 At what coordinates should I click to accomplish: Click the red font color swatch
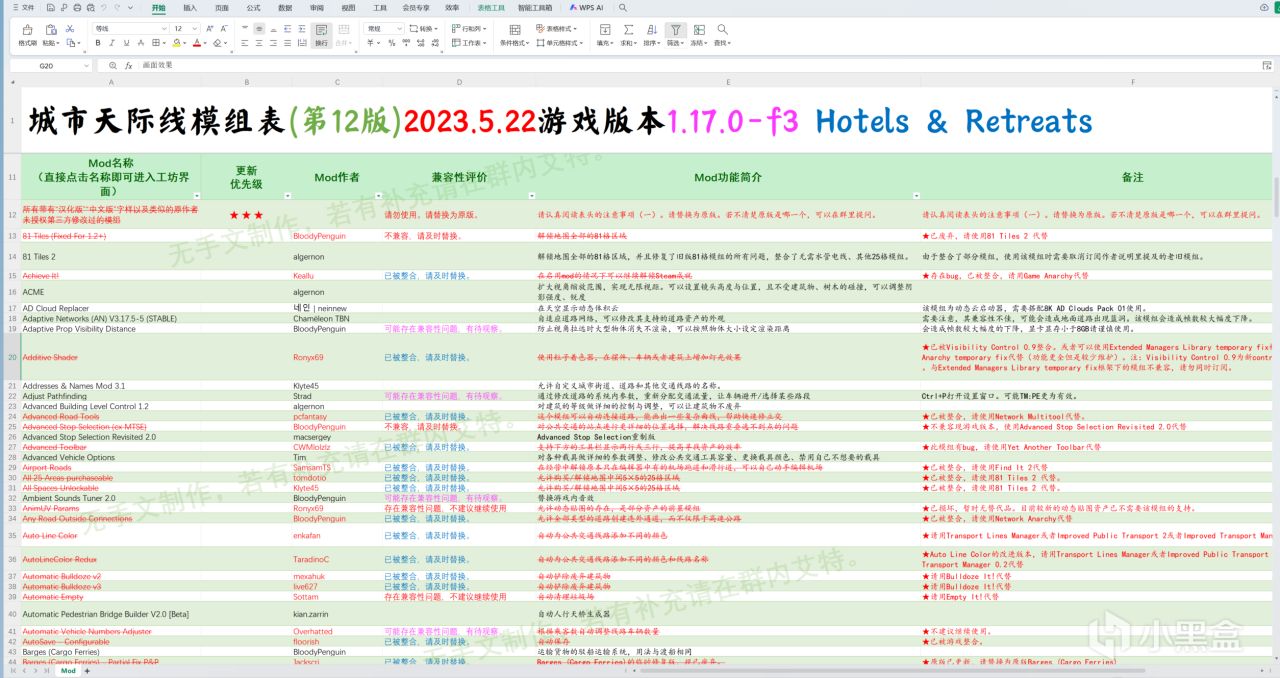[x=197, y=43]
